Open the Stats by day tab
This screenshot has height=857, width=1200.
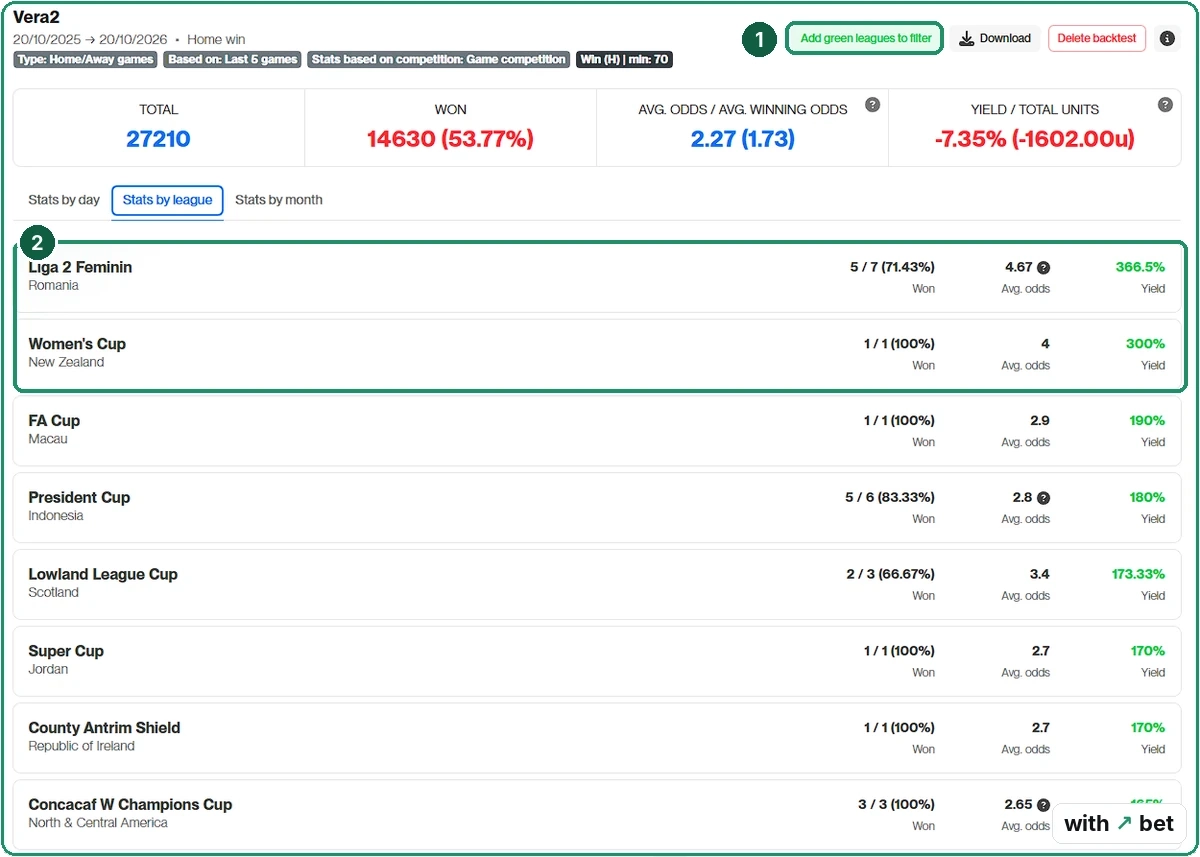[x=64, y=200]
